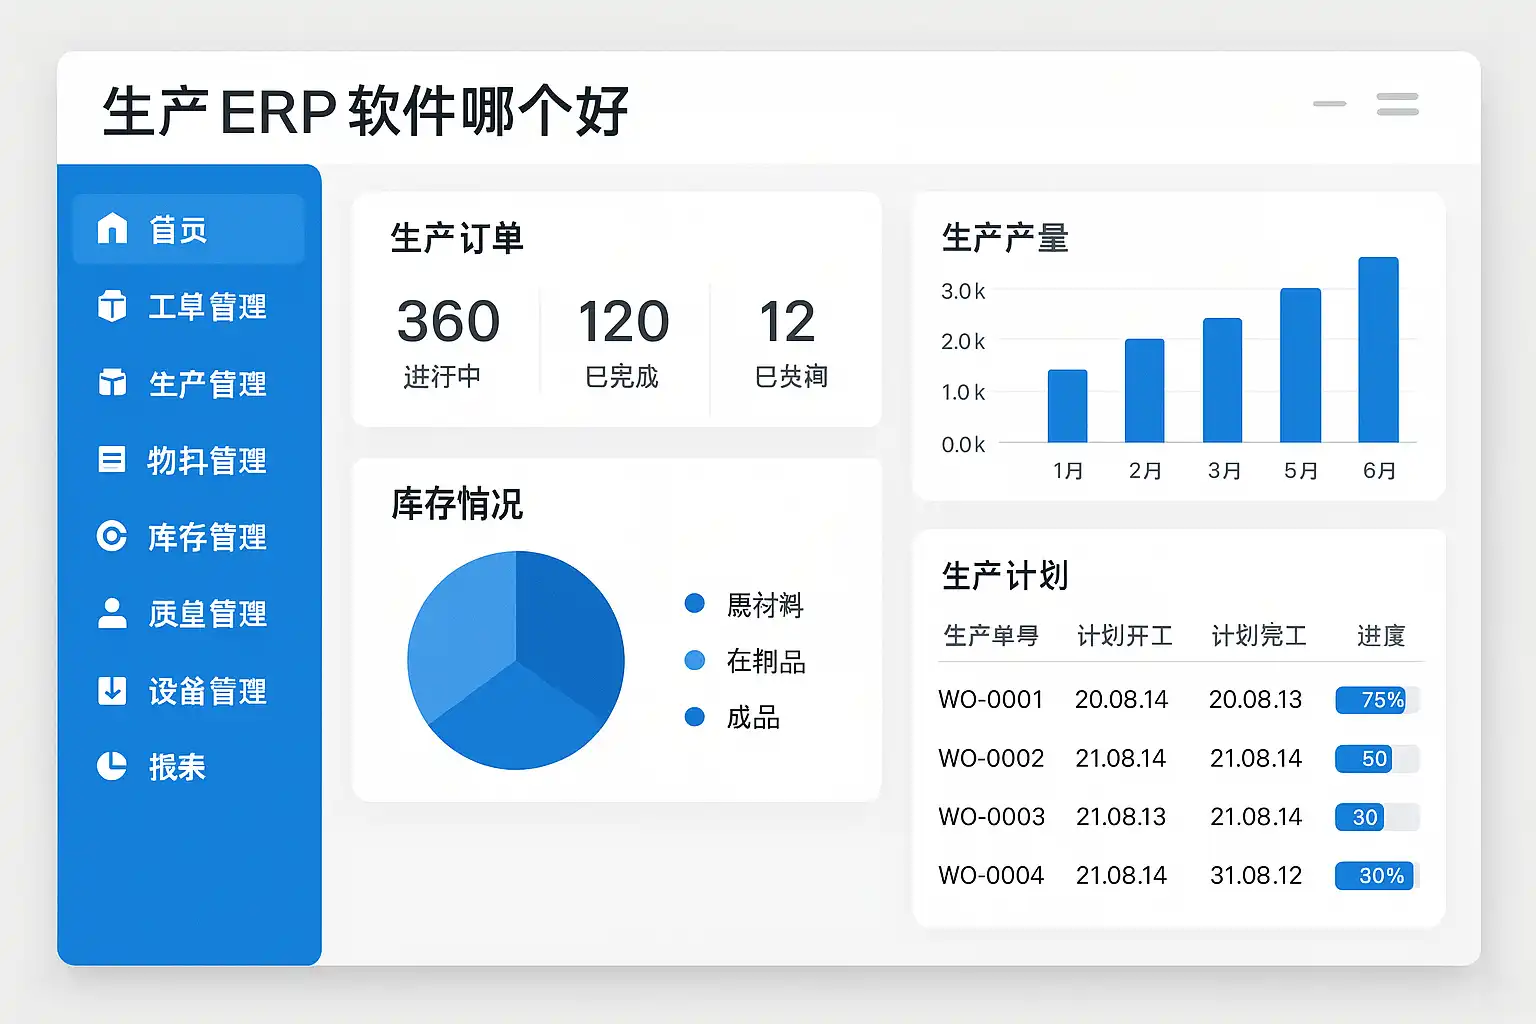
Task: Click the 0.0k axis label
Action: click(963, 445)
